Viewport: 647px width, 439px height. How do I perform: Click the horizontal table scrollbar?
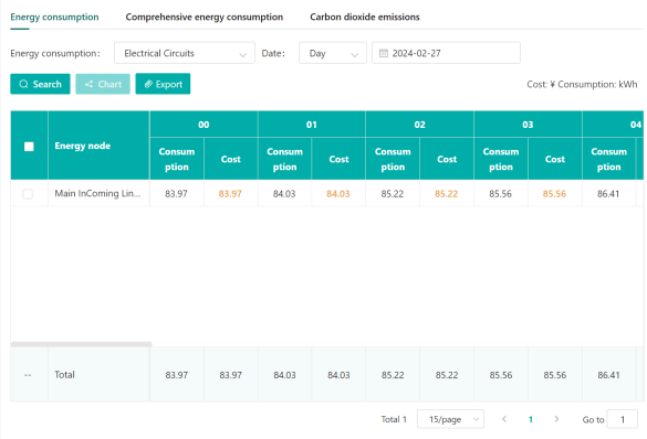tap(81, 344)
